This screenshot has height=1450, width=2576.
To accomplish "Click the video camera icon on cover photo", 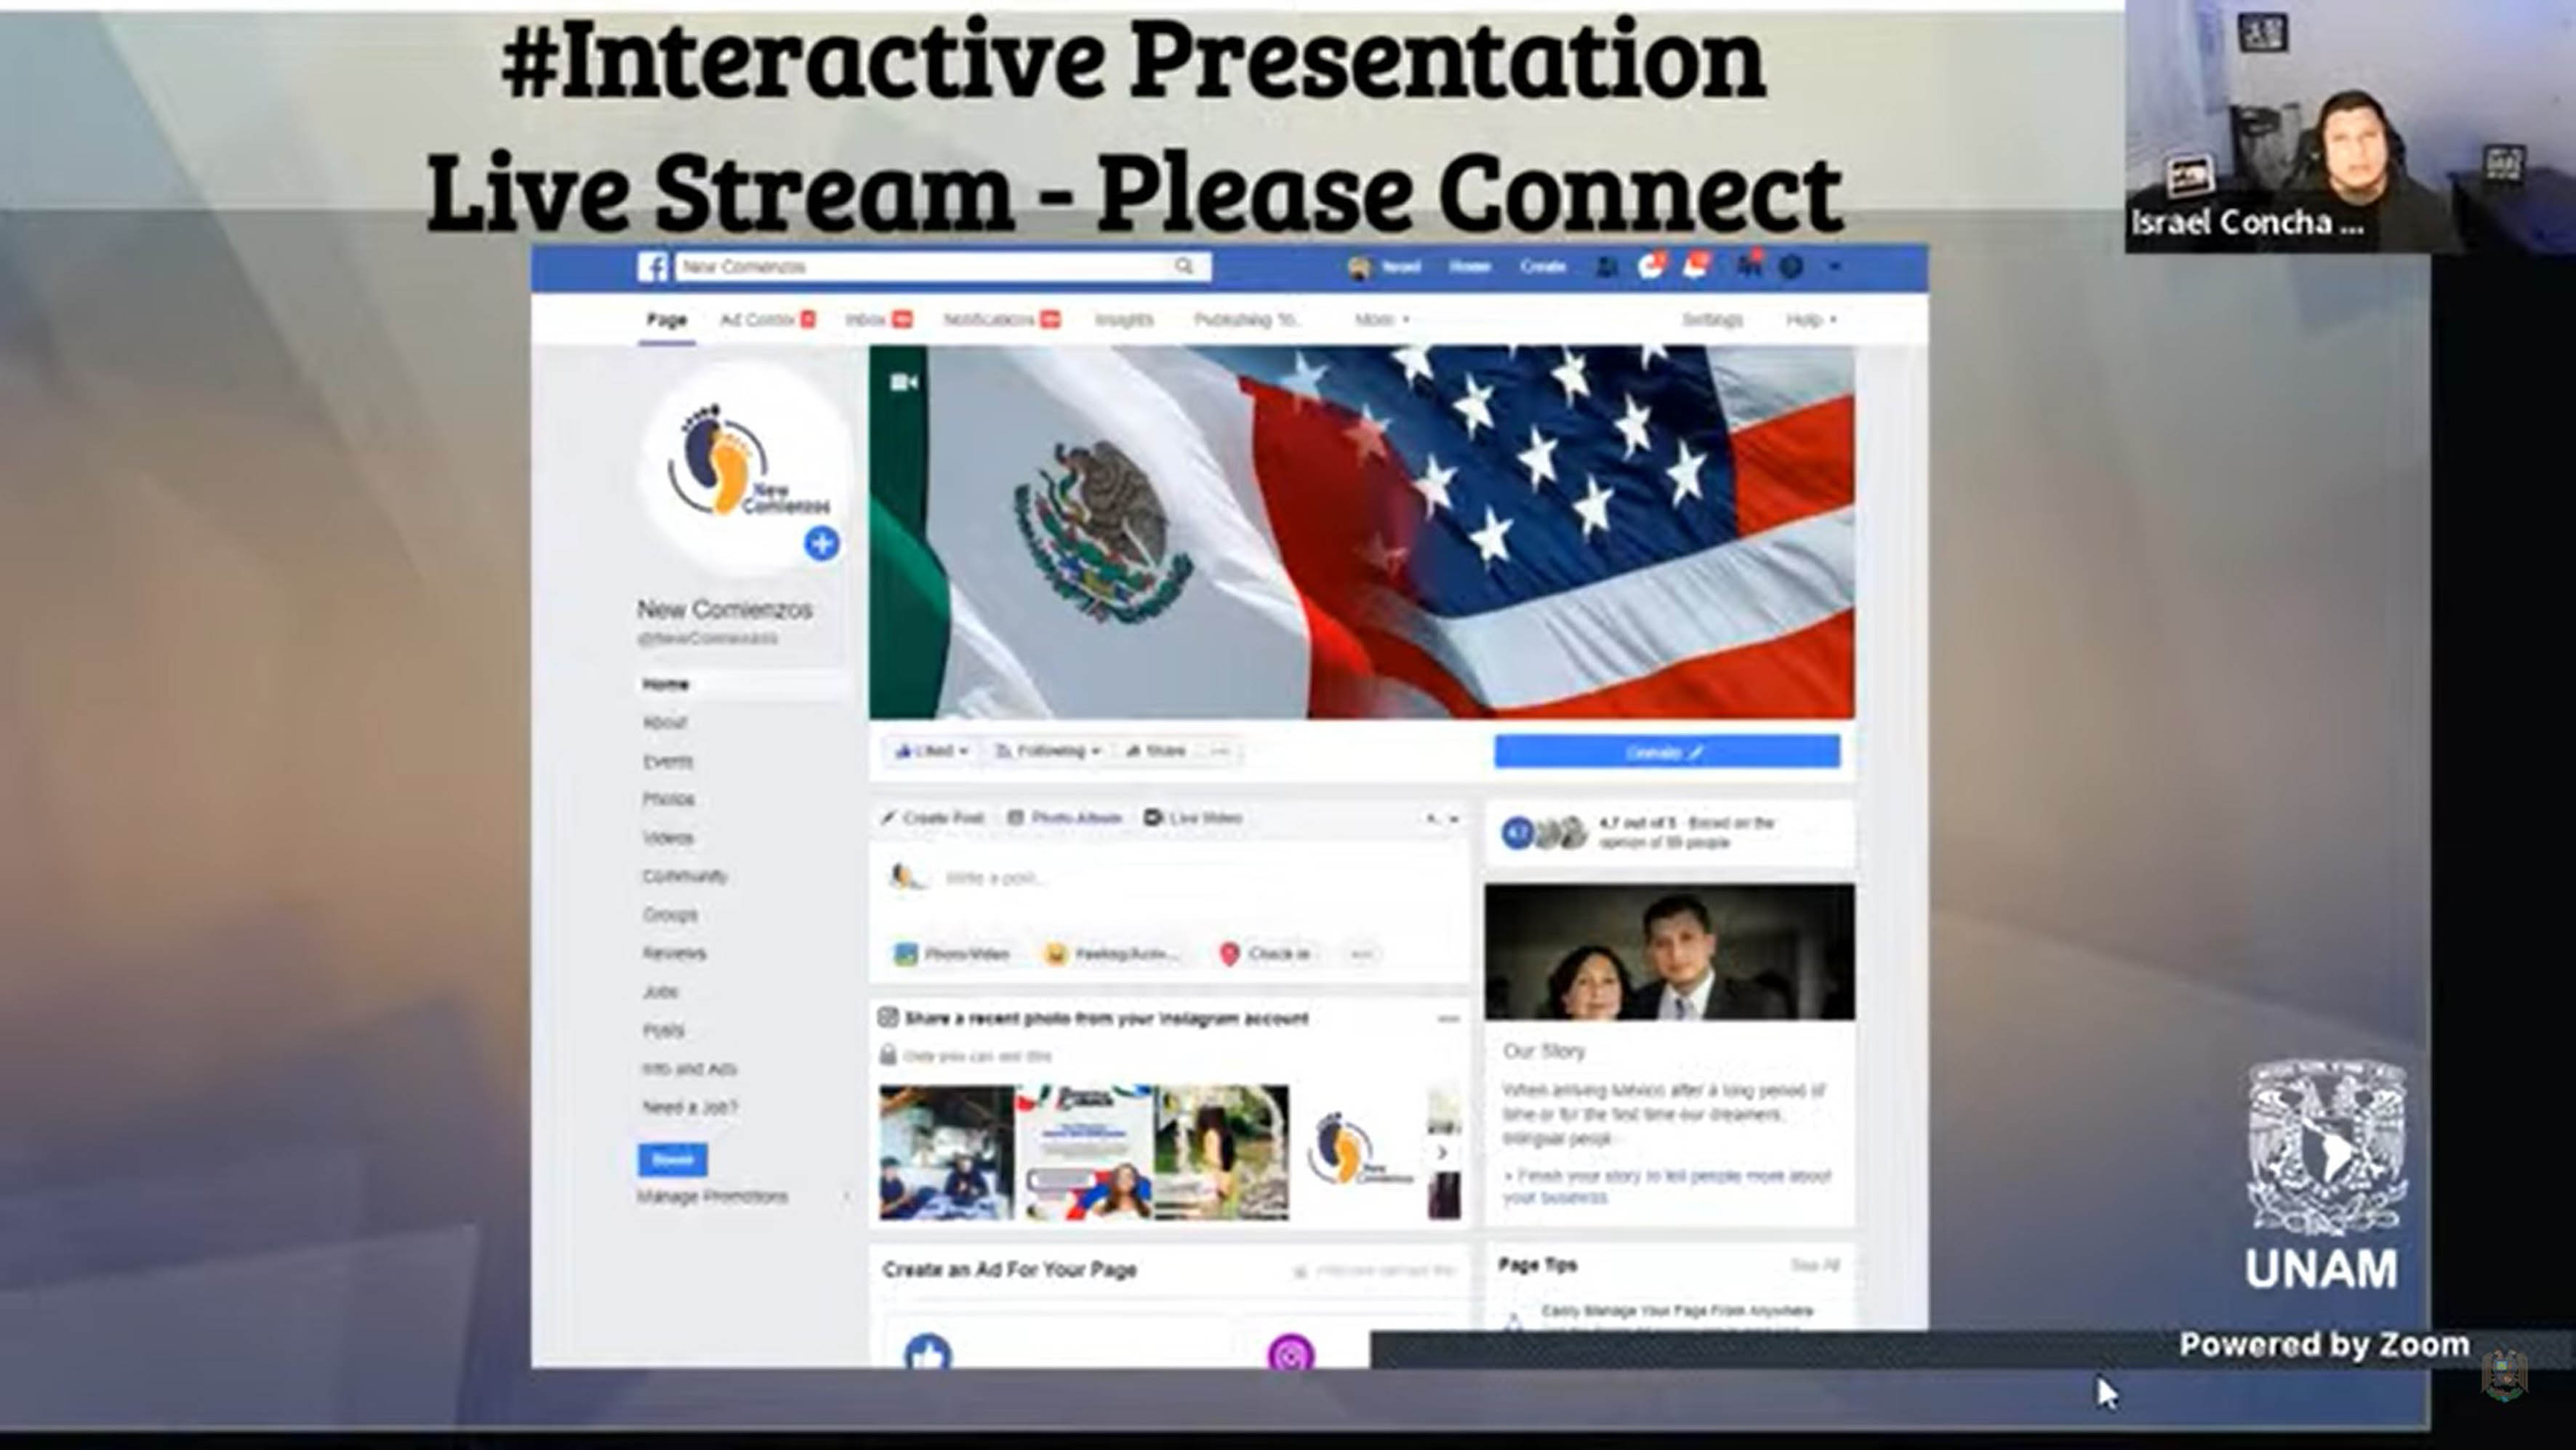I will [x=904, y=382].
